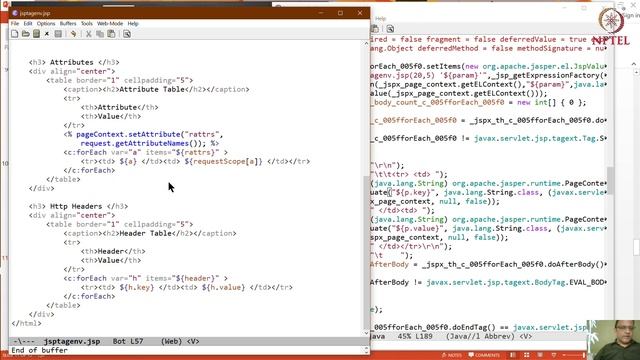Click the Open file folder icon
This screenshot has width=640, height=360.
(26, 34)
